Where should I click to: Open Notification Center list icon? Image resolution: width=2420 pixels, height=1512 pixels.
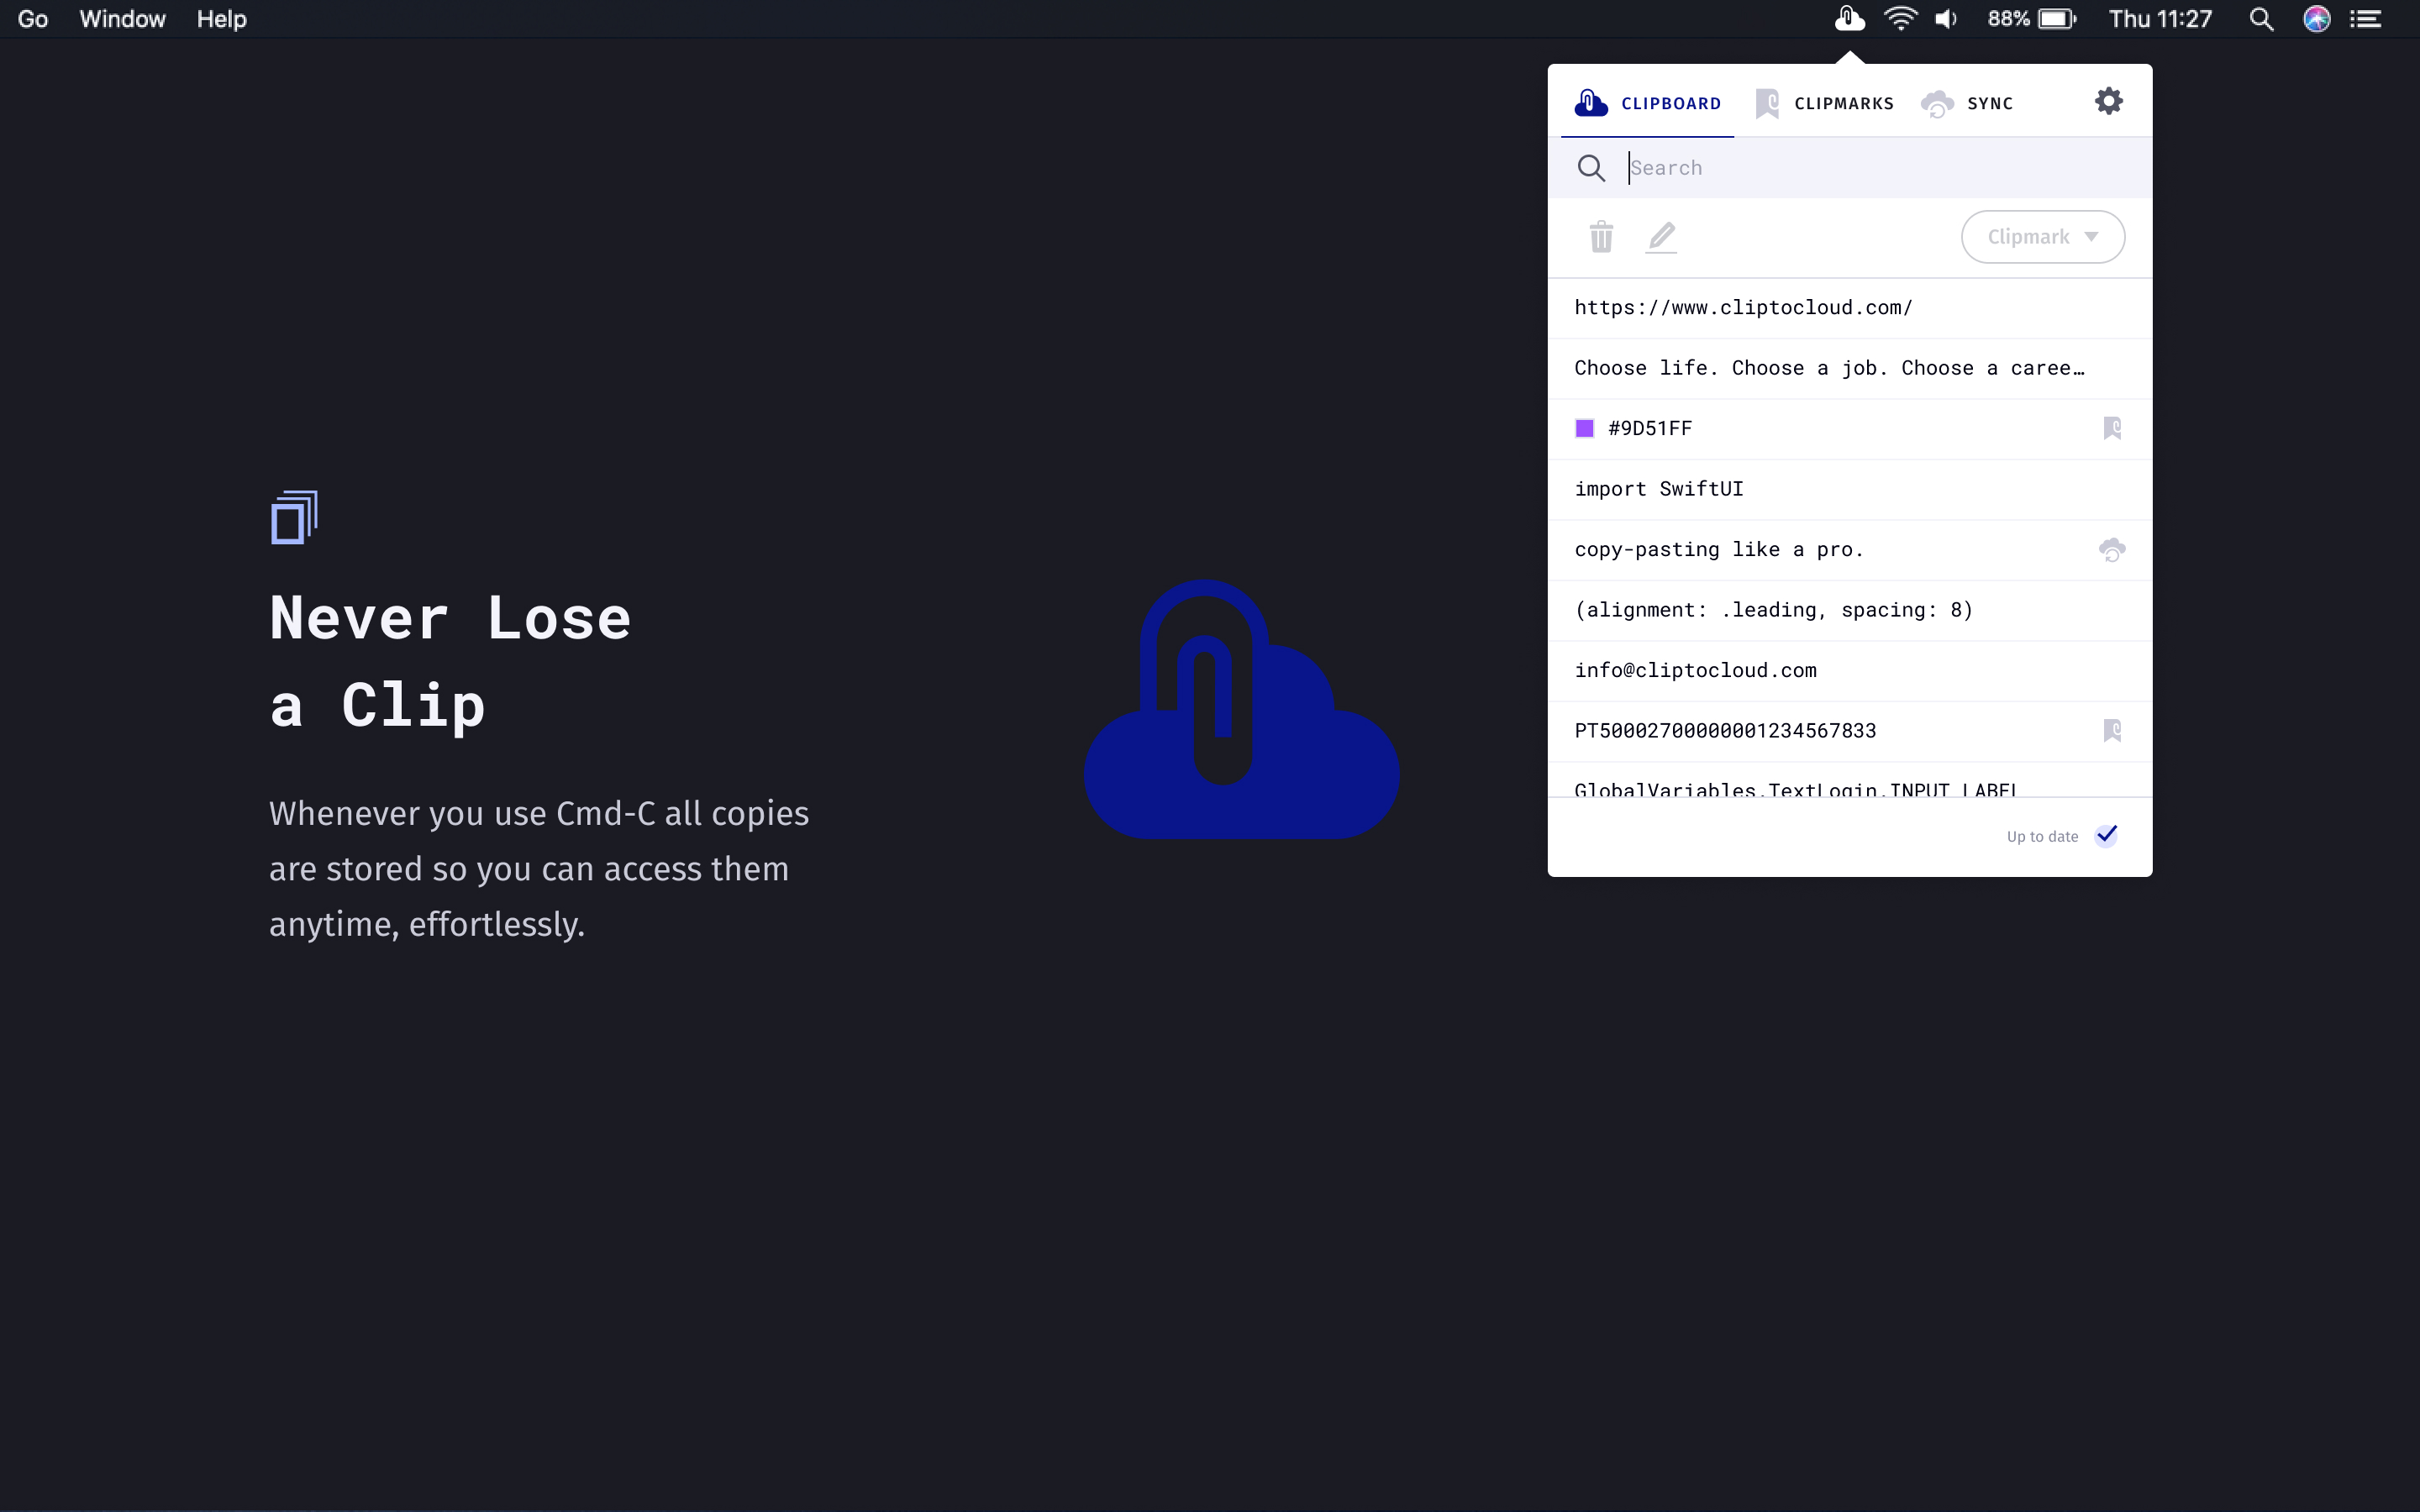click(x=2365, y=19)
